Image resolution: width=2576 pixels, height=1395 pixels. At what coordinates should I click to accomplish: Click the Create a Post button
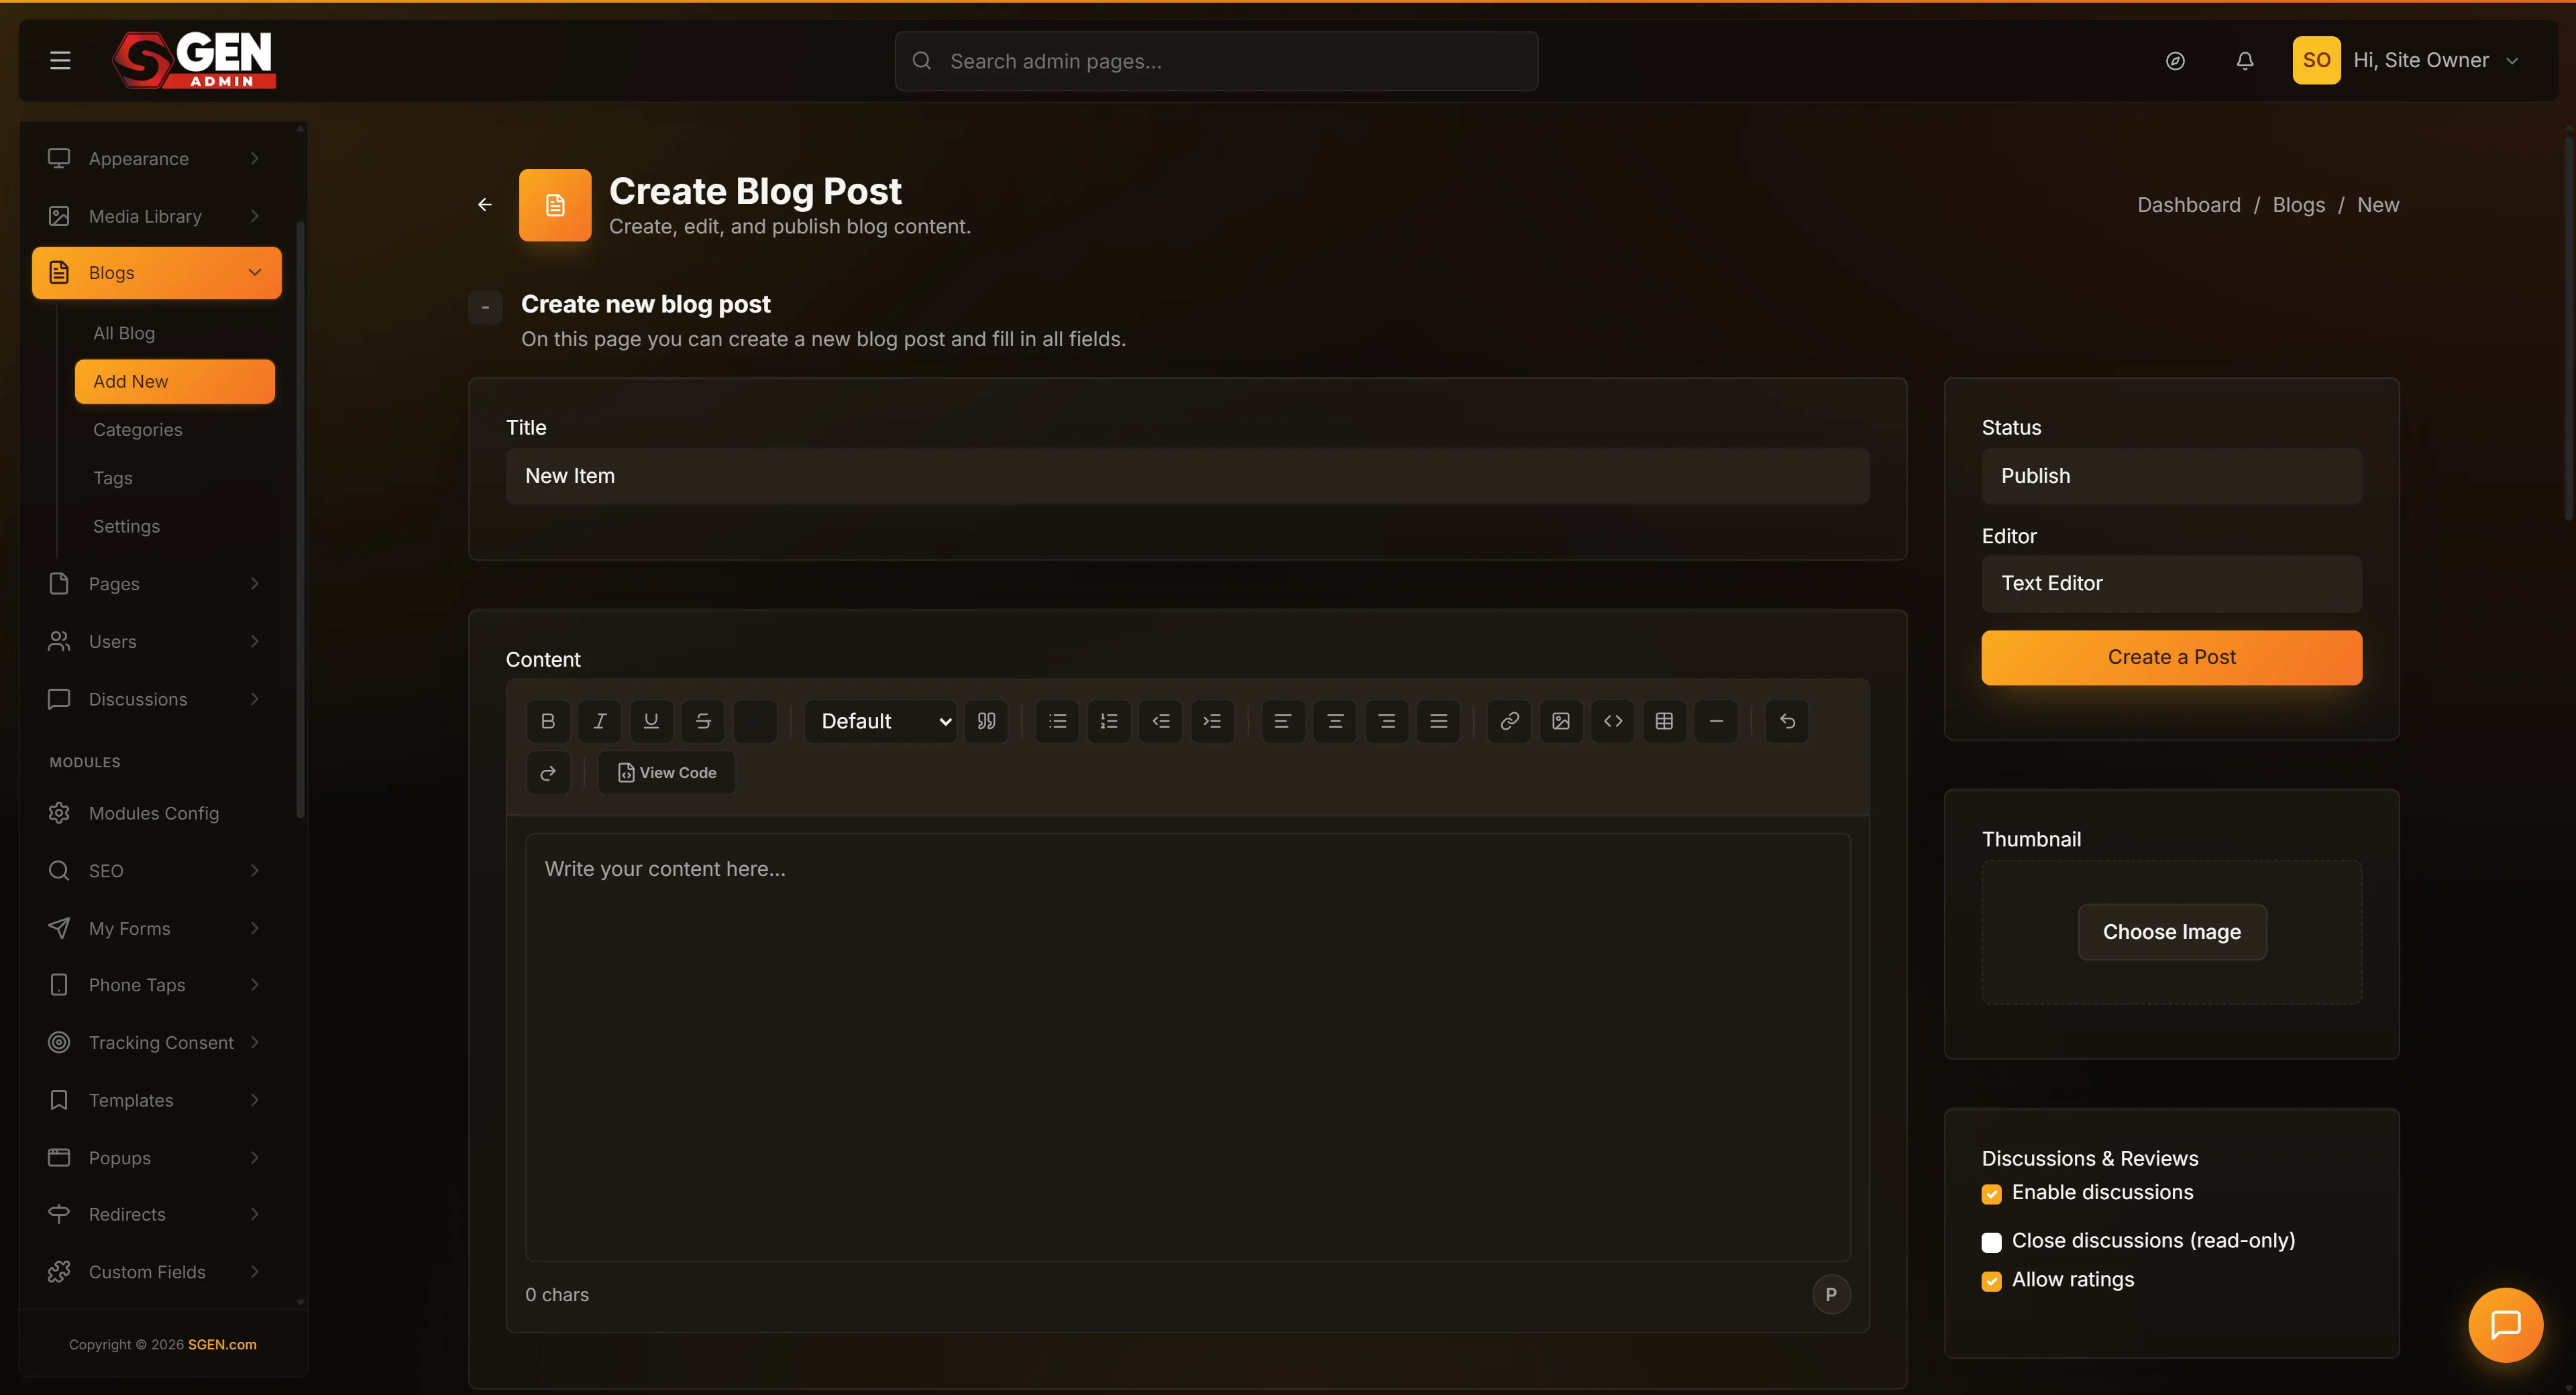2171,657
